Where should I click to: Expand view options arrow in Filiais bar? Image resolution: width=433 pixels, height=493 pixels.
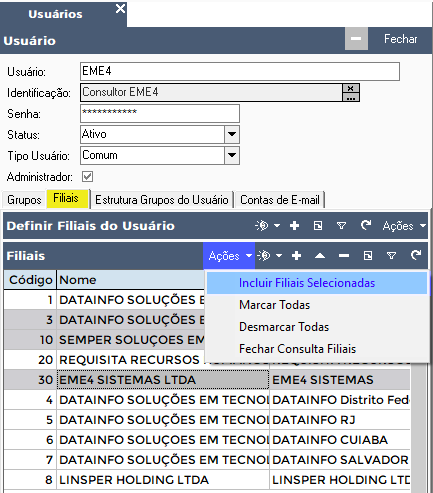coord(279,256)
